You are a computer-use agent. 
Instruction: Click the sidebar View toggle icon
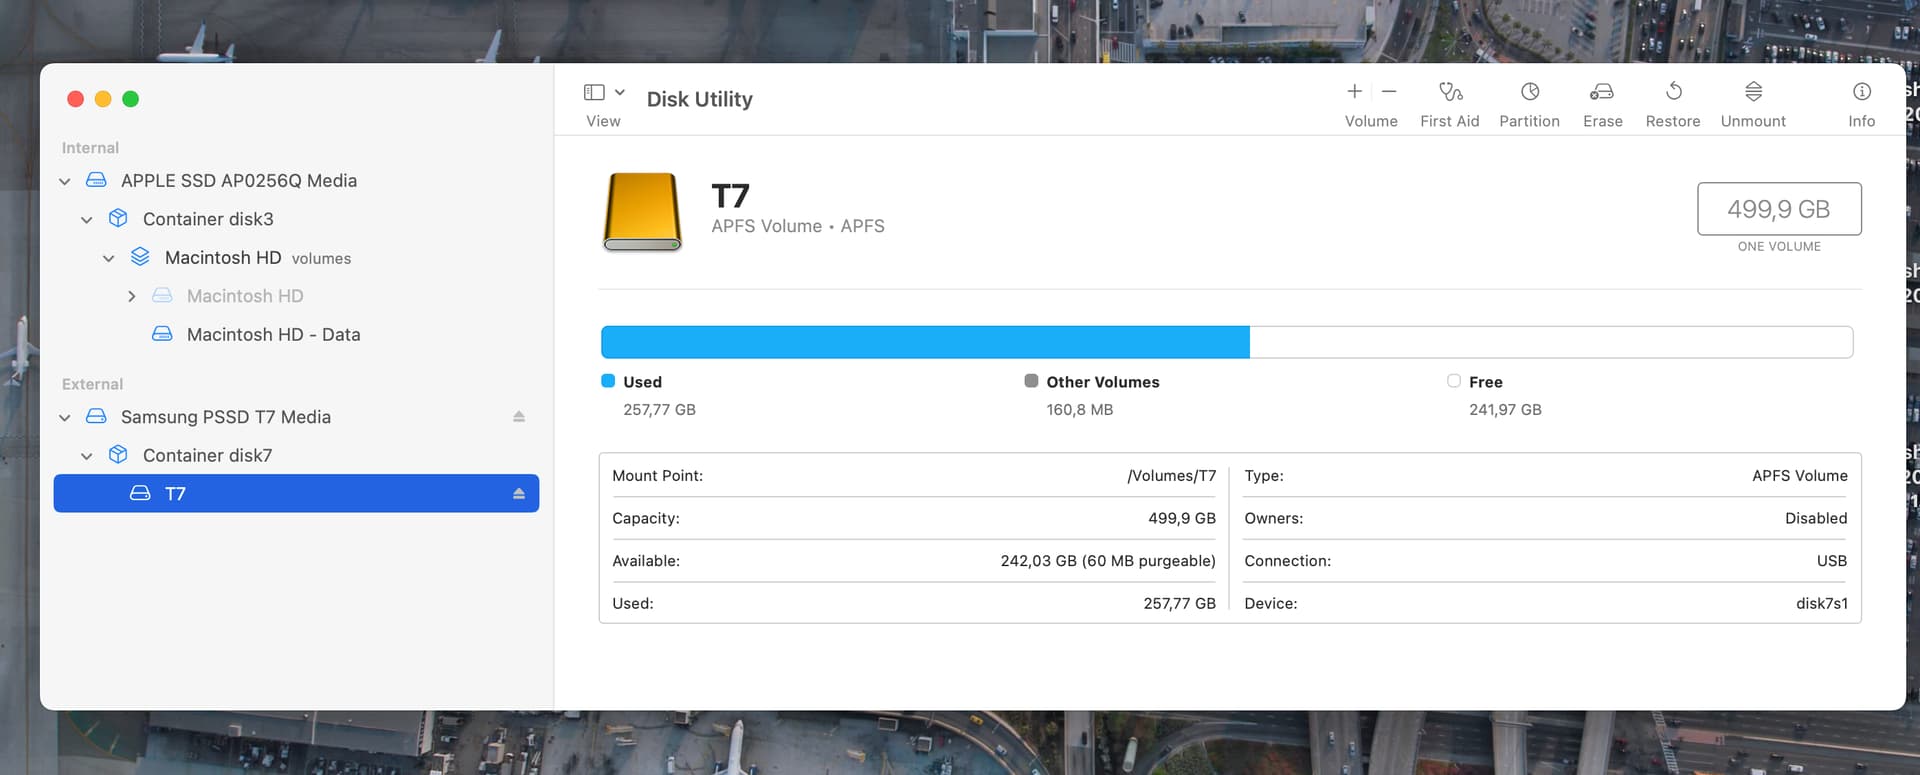[594, 92]
